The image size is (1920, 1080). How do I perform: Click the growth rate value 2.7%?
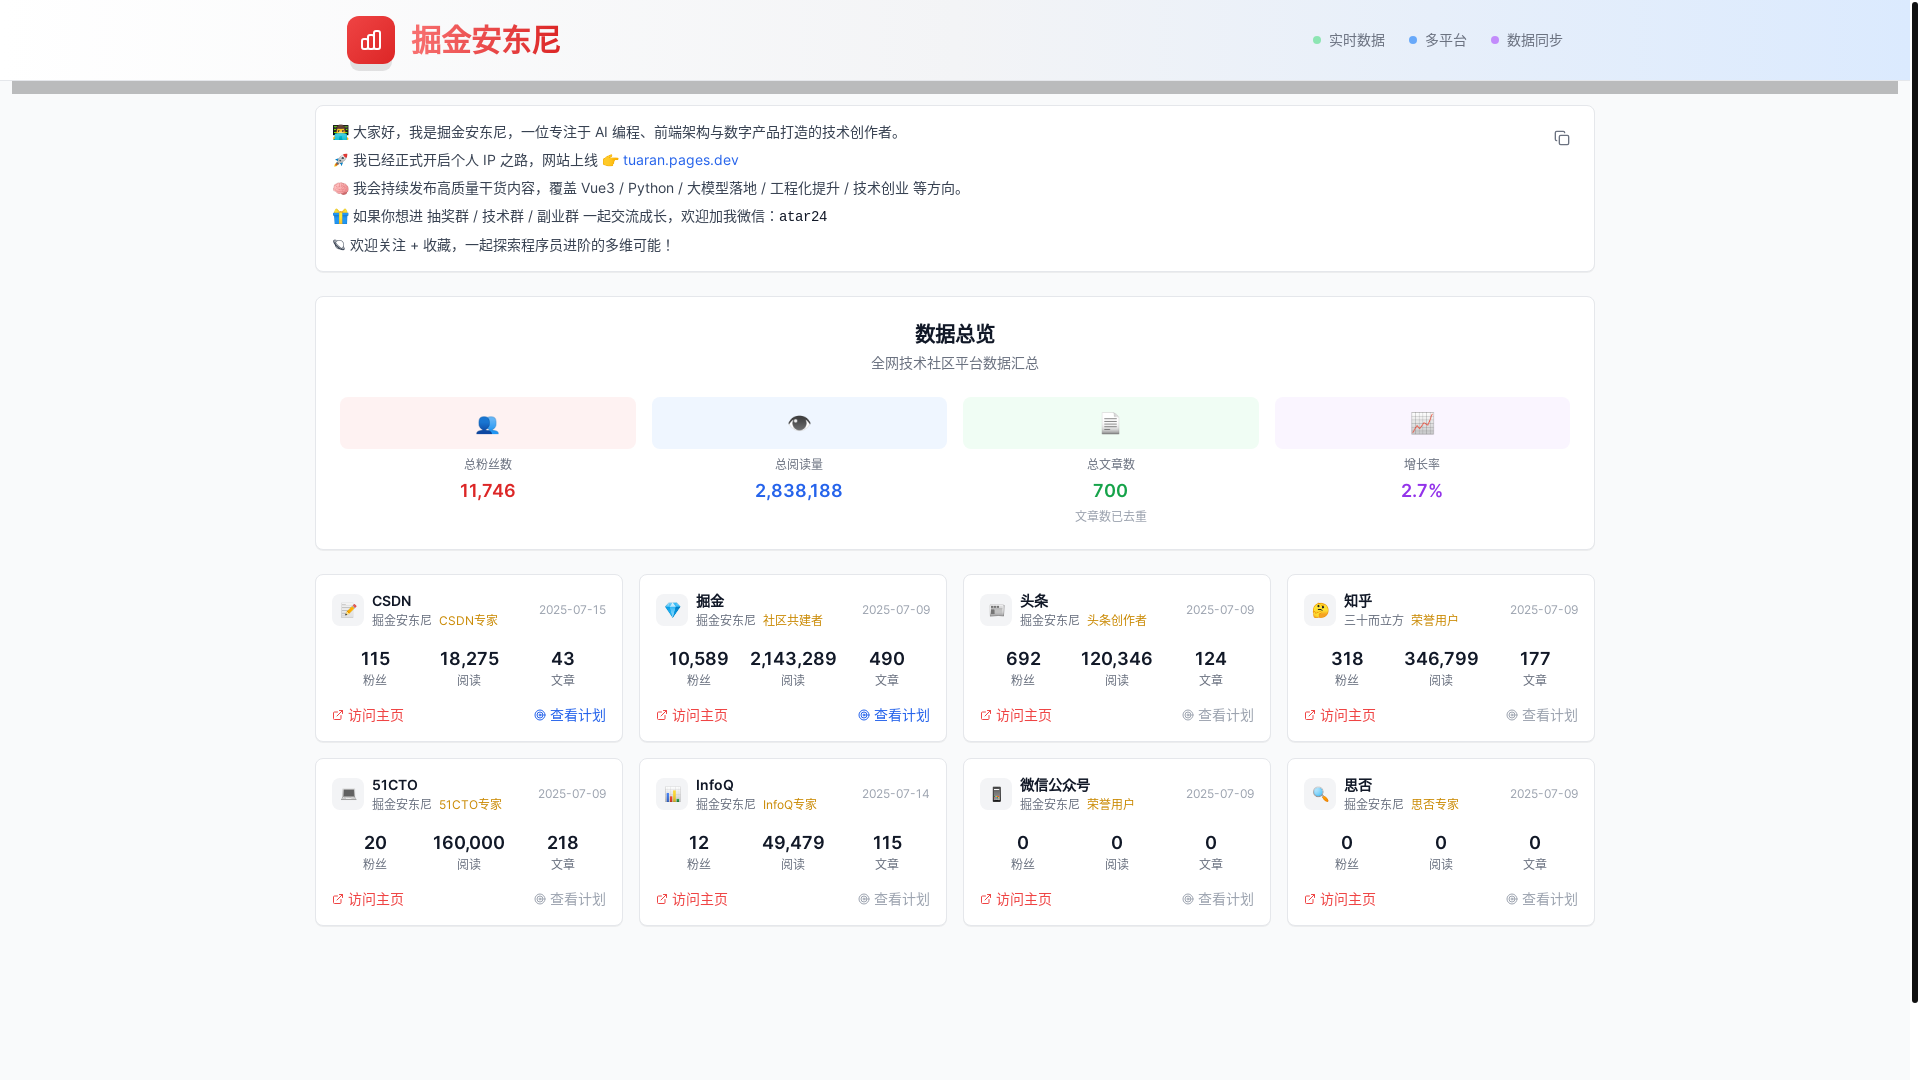pyautogui.click(x=1422, y=491)
